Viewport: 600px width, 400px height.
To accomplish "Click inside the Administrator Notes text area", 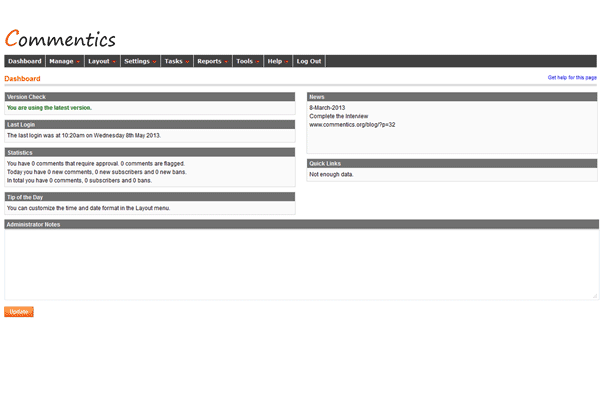I will click(x=300, y=264).
